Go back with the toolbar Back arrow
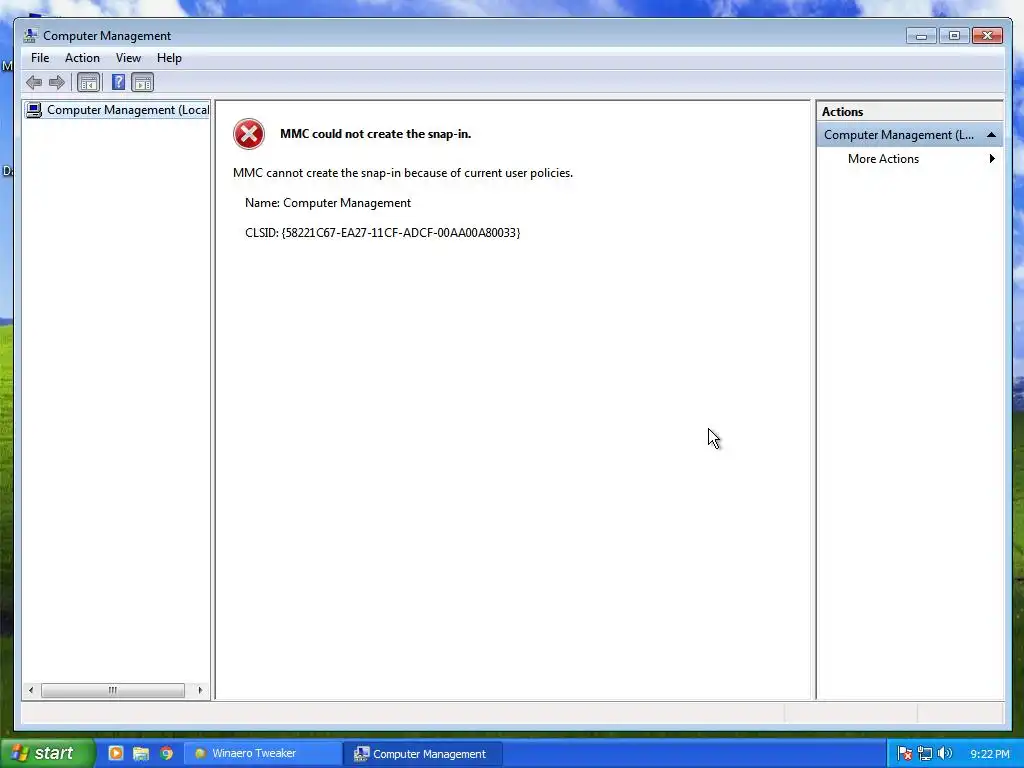1024x768 pixels. click(x=34, y=82)
